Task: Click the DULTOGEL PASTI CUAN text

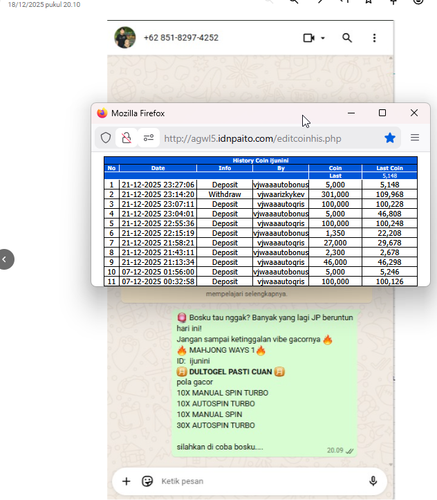Action: point(231,372)
